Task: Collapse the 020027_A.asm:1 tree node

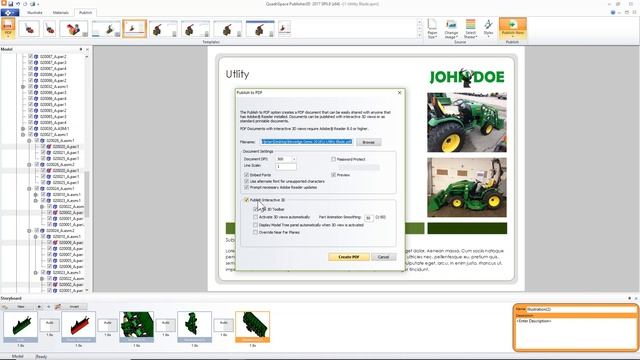Action: 23,134
